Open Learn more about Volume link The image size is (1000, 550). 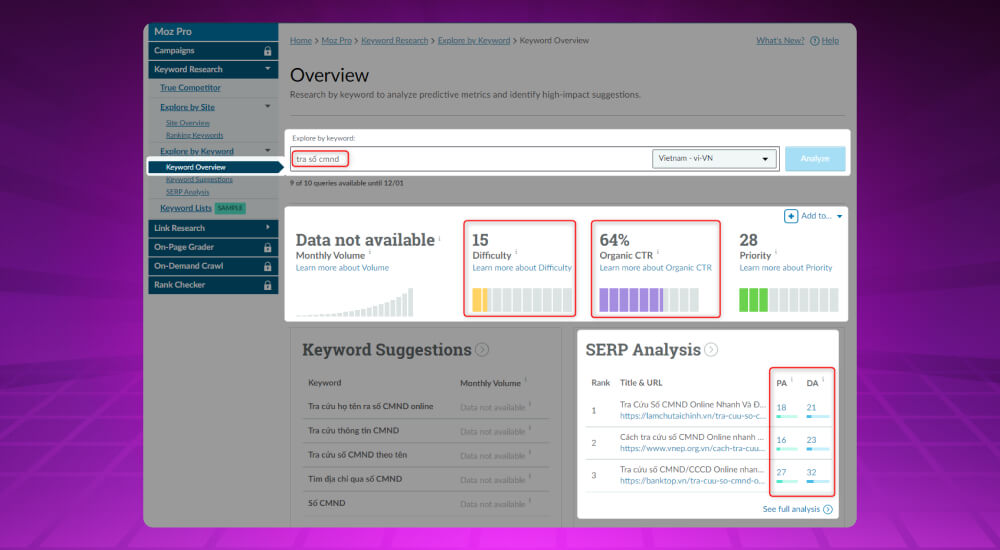(342, 268)
